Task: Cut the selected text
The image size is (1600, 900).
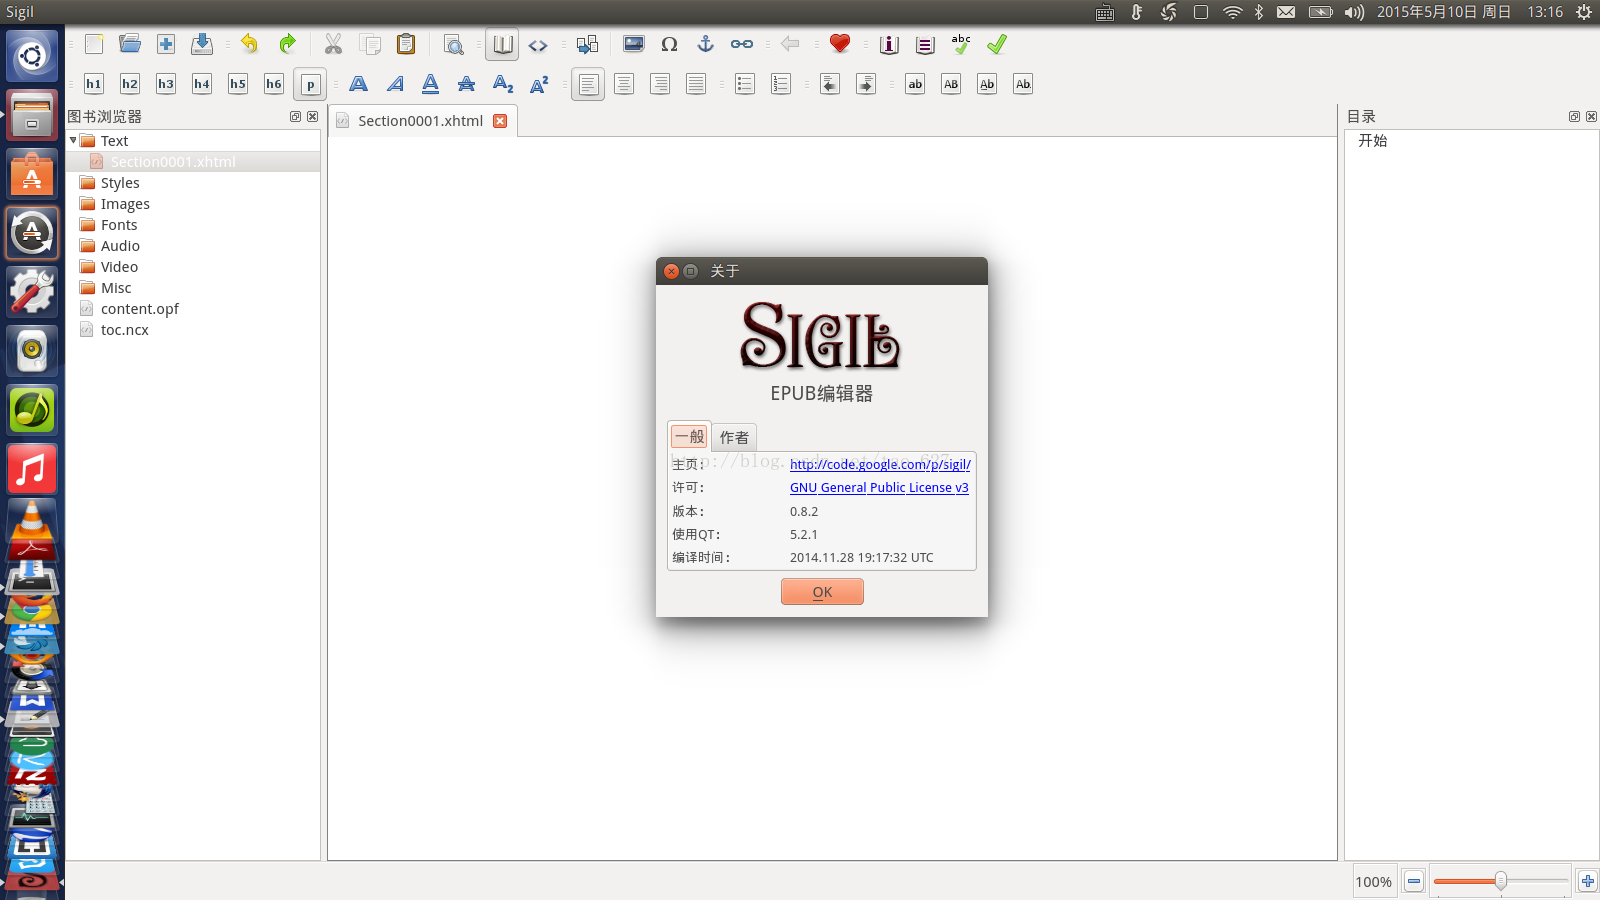Action: pyautogui.click(x=333, y=44)
